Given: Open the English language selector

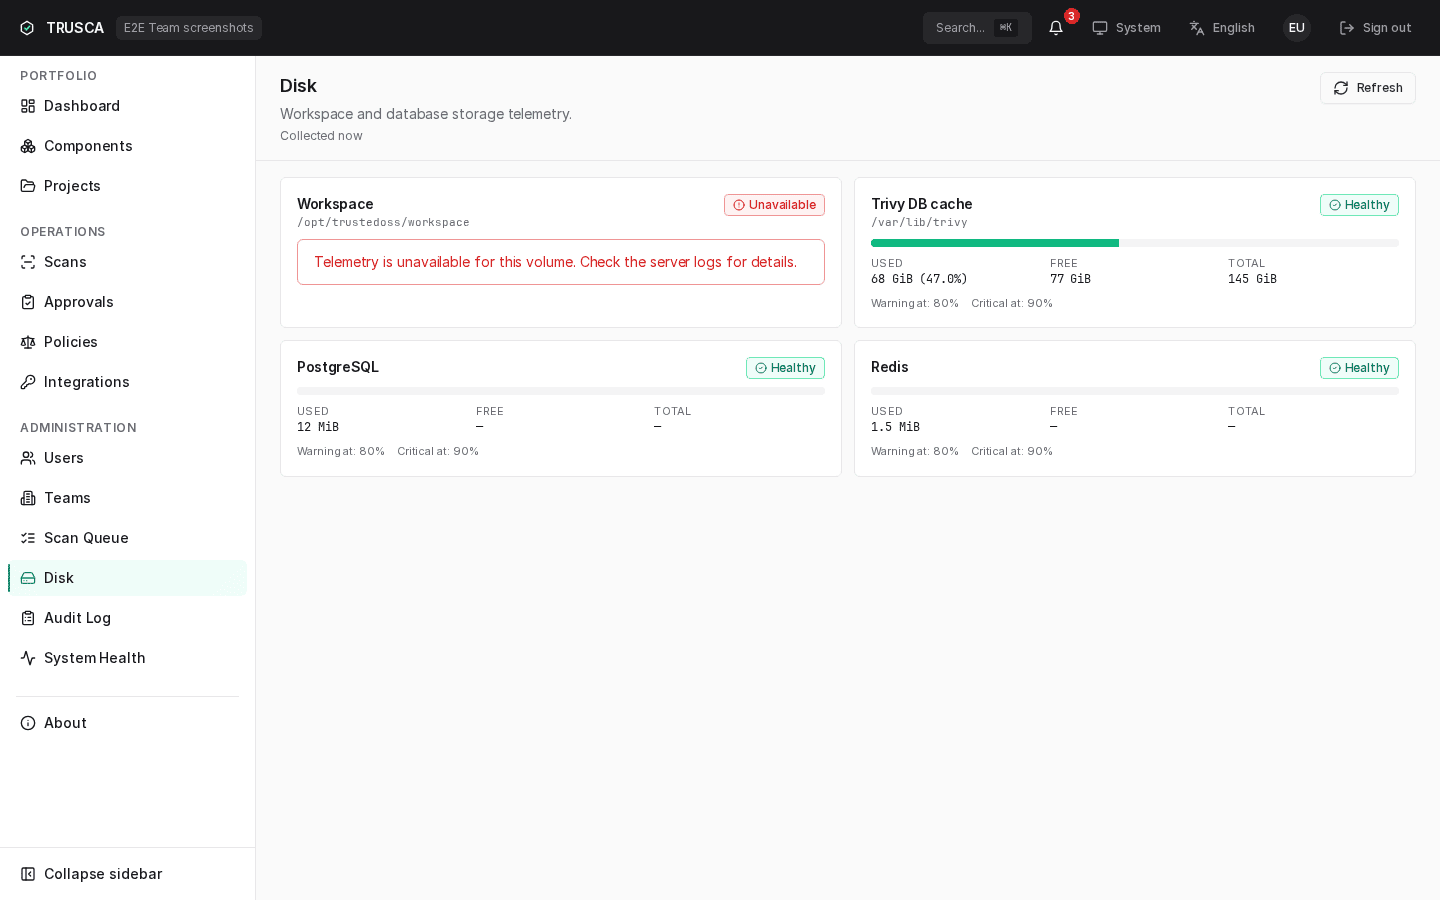Looking at the screenshot, I should (1221, 28).
